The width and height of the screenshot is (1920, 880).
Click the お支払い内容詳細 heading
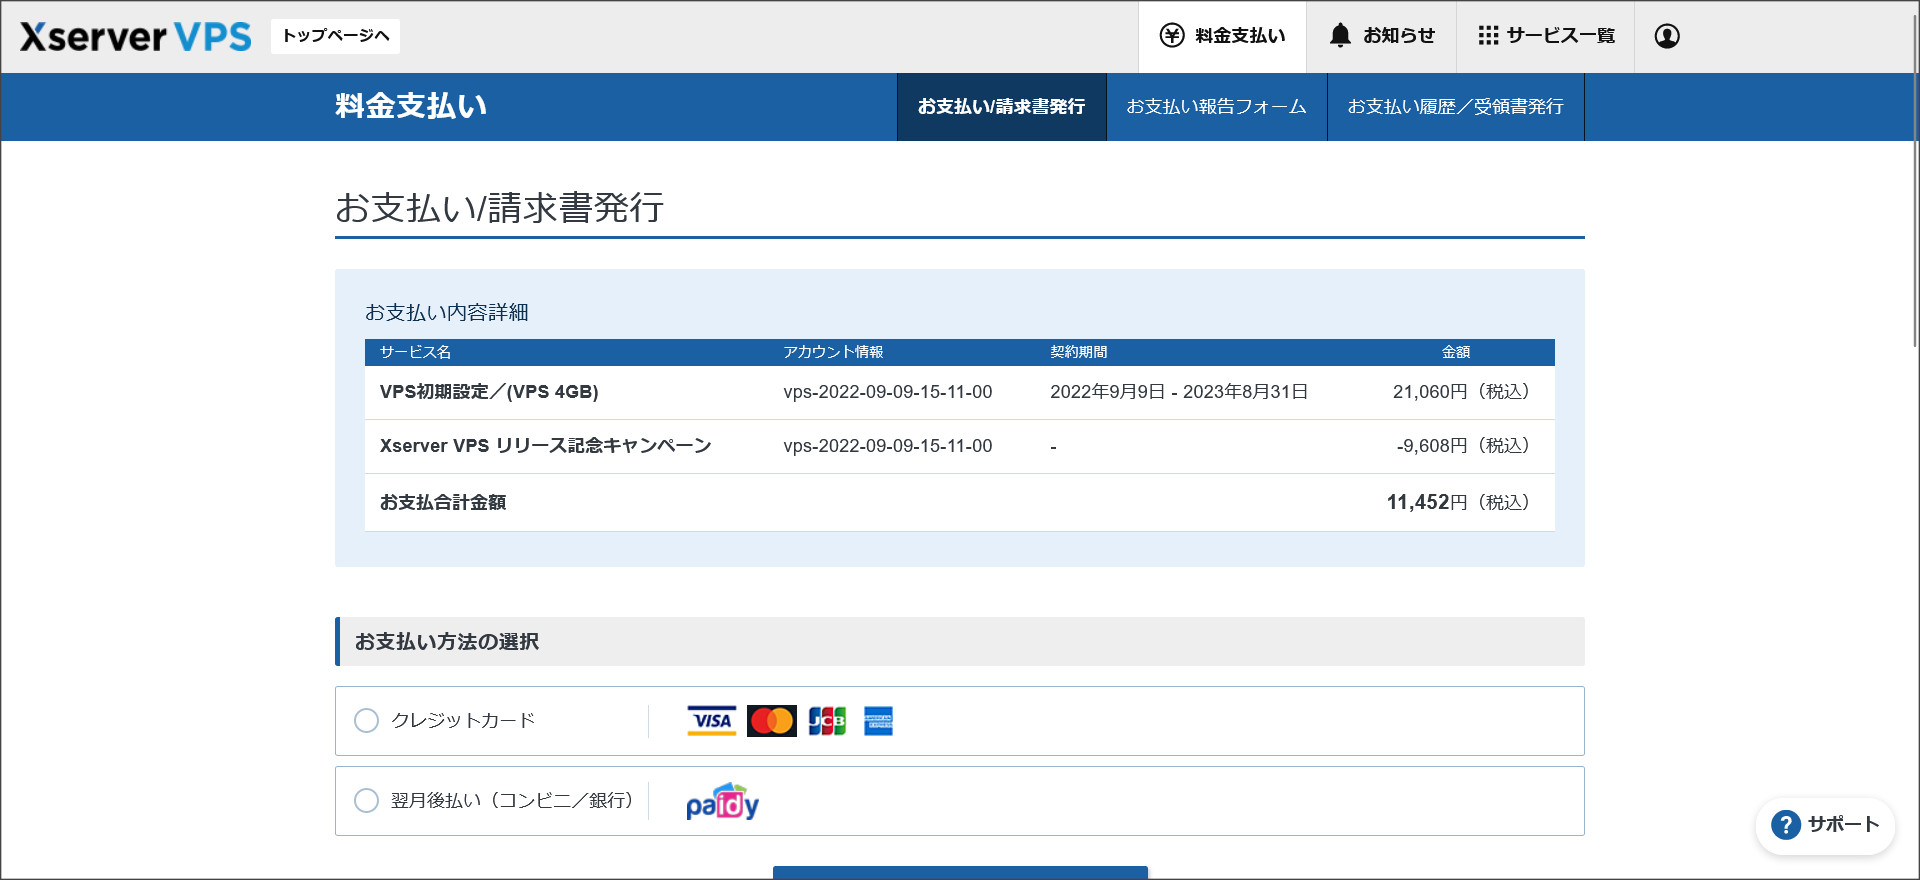point(447,313)
